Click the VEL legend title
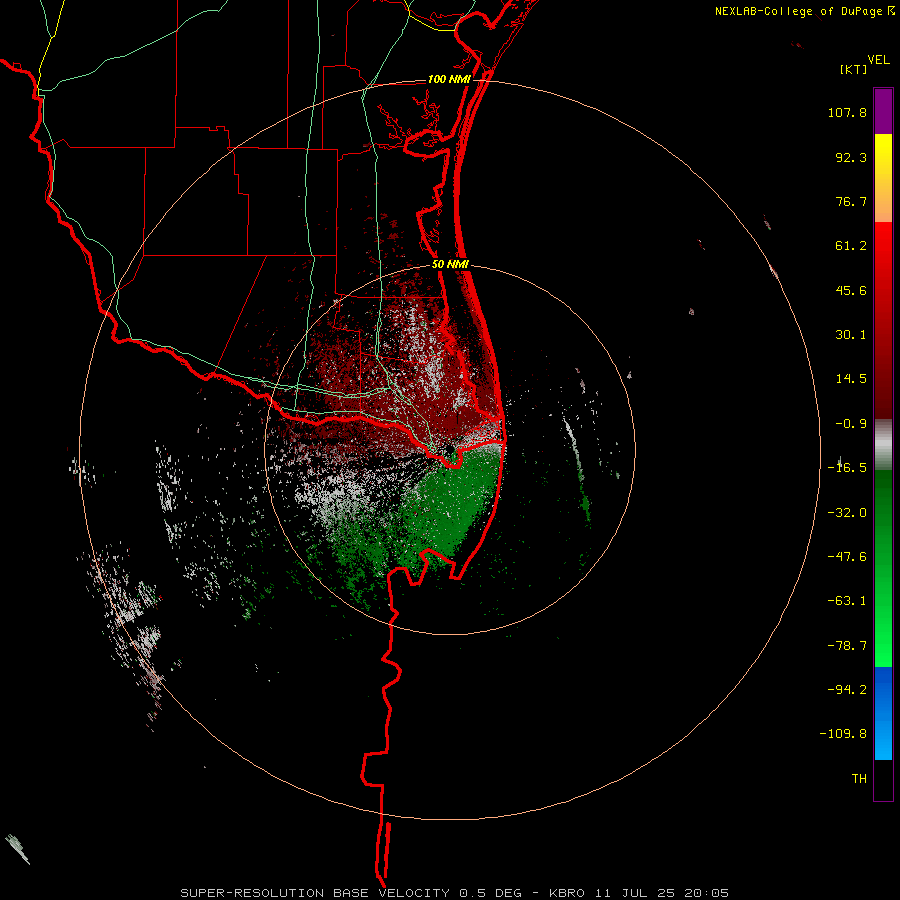900x900 pixels. (x=878, y=60)
